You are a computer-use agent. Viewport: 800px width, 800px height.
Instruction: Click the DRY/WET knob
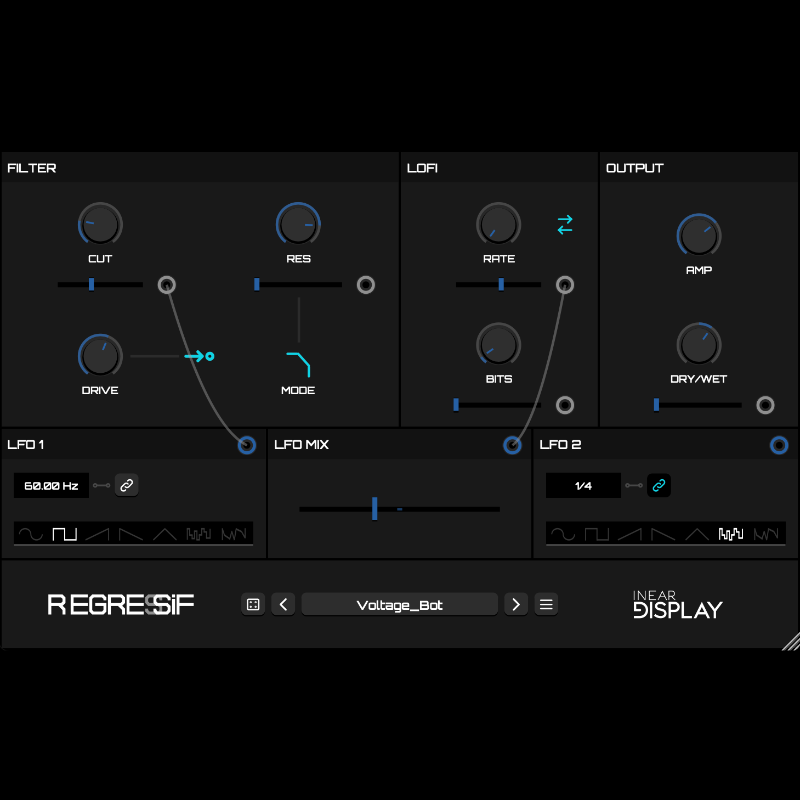[699, 344]
